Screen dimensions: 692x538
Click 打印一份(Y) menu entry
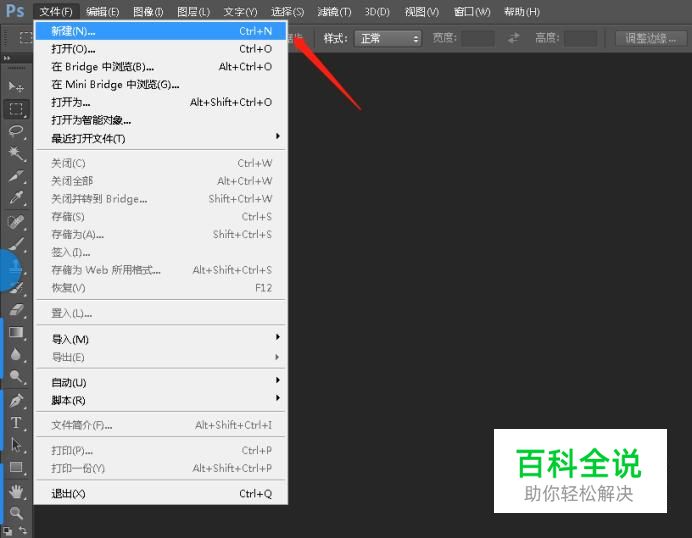coord(161,468)
